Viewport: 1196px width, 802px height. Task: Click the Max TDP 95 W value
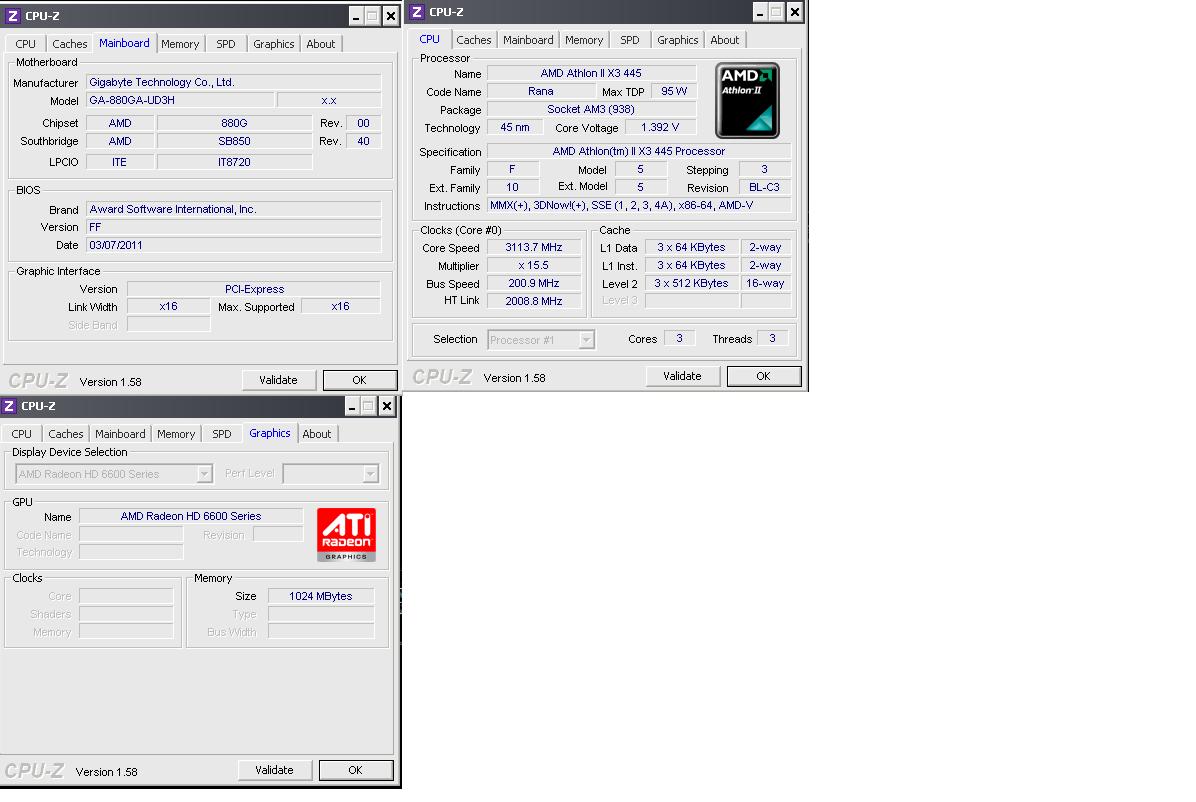point(674,92)
